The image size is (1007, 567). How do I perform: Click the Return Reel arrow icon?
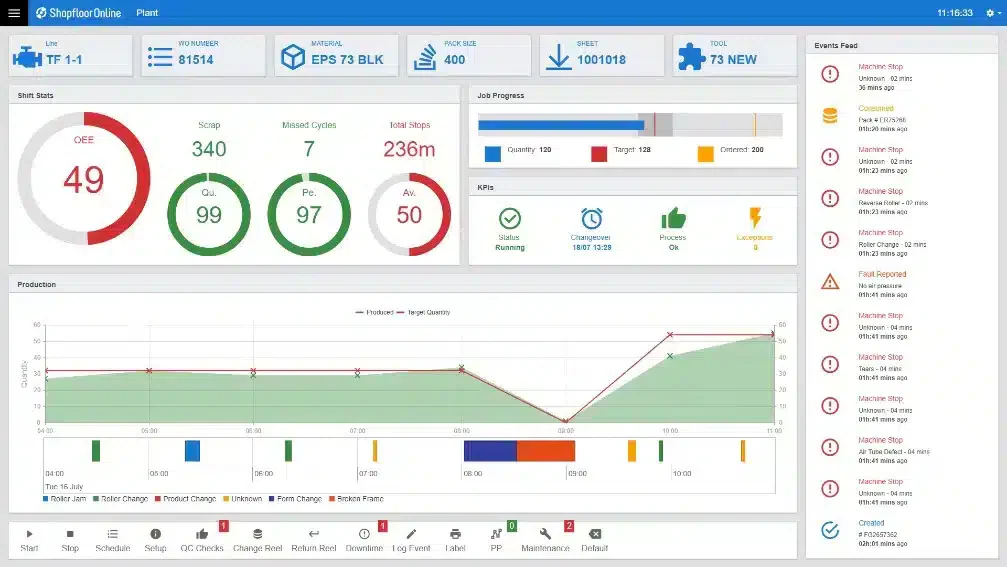pyautogui.click(x=313, y=534)
